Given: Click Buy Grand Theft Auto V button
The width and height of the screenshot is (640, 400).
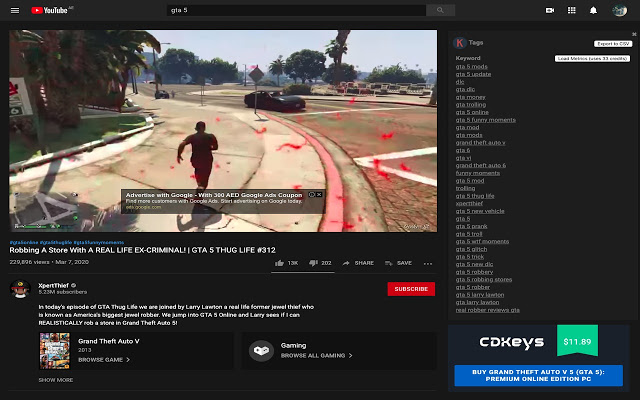Looking at the screenshot, I should click(538, 376).
